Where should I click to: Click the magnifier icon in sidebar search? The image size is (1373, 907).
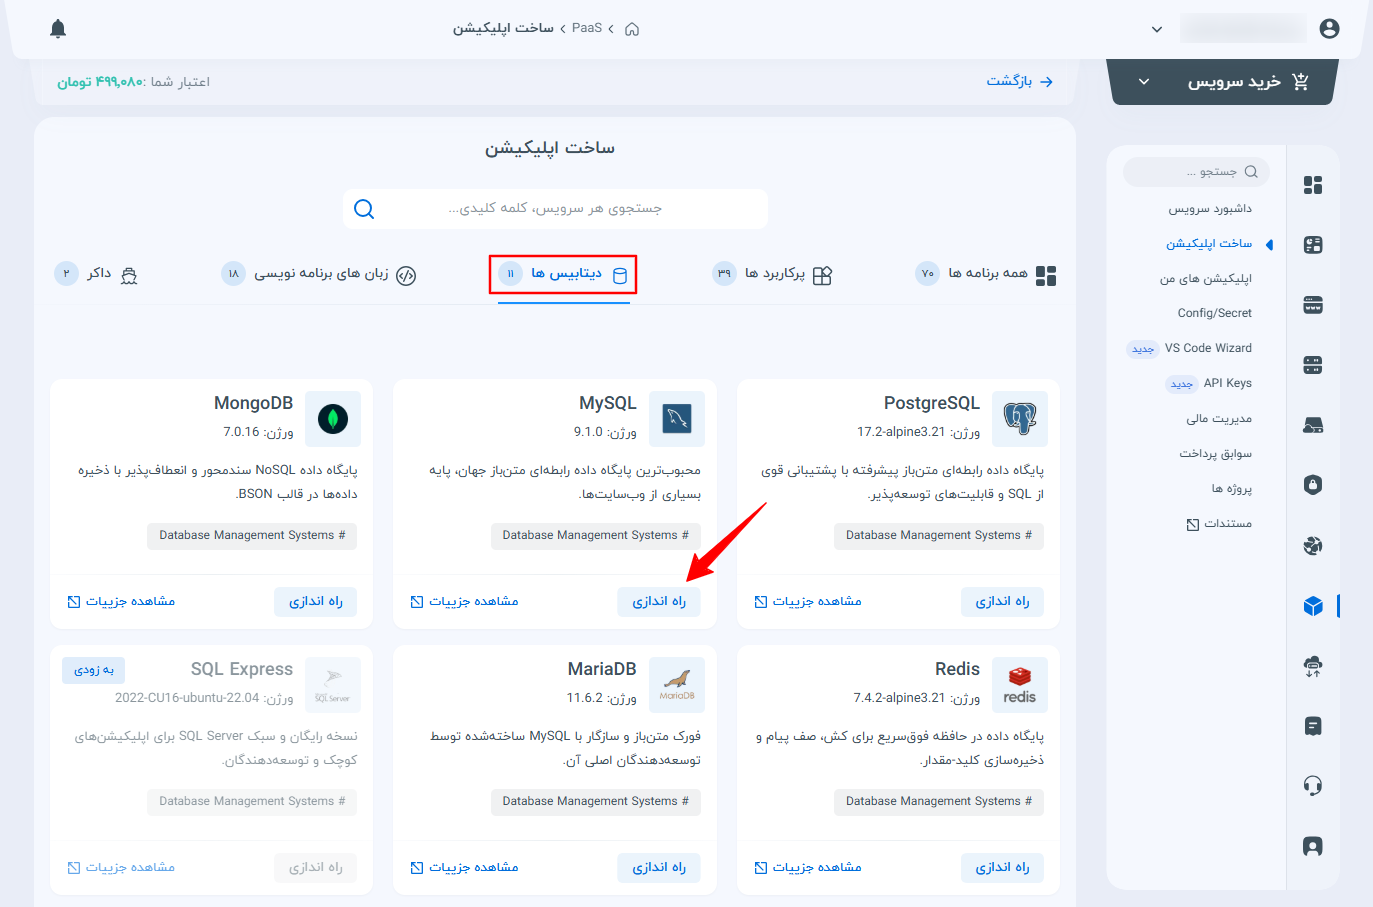coord(1251,172)
